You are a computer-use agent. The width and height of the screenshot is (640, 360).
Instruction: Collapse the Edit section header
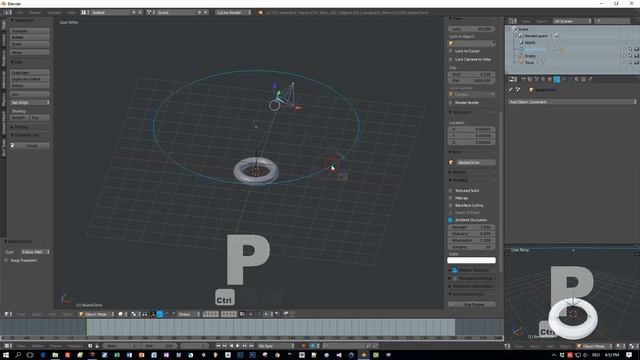pyautogui.click(x=18, y=62)
